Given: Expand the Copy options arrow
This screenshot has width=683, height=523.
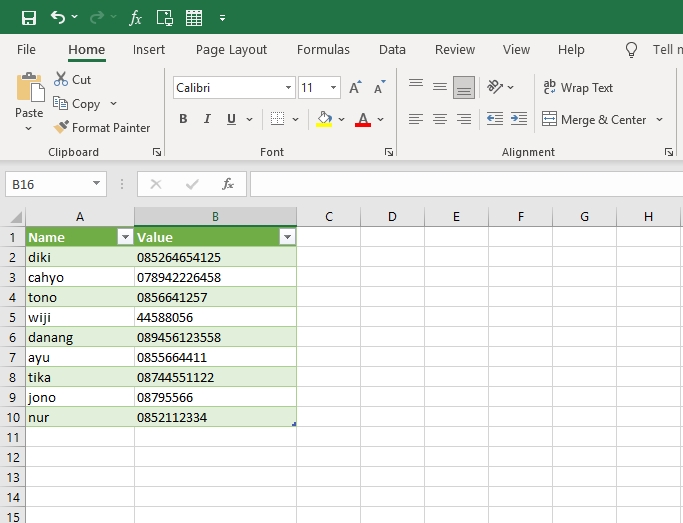Looking at the screenshot, I should 113,104.
